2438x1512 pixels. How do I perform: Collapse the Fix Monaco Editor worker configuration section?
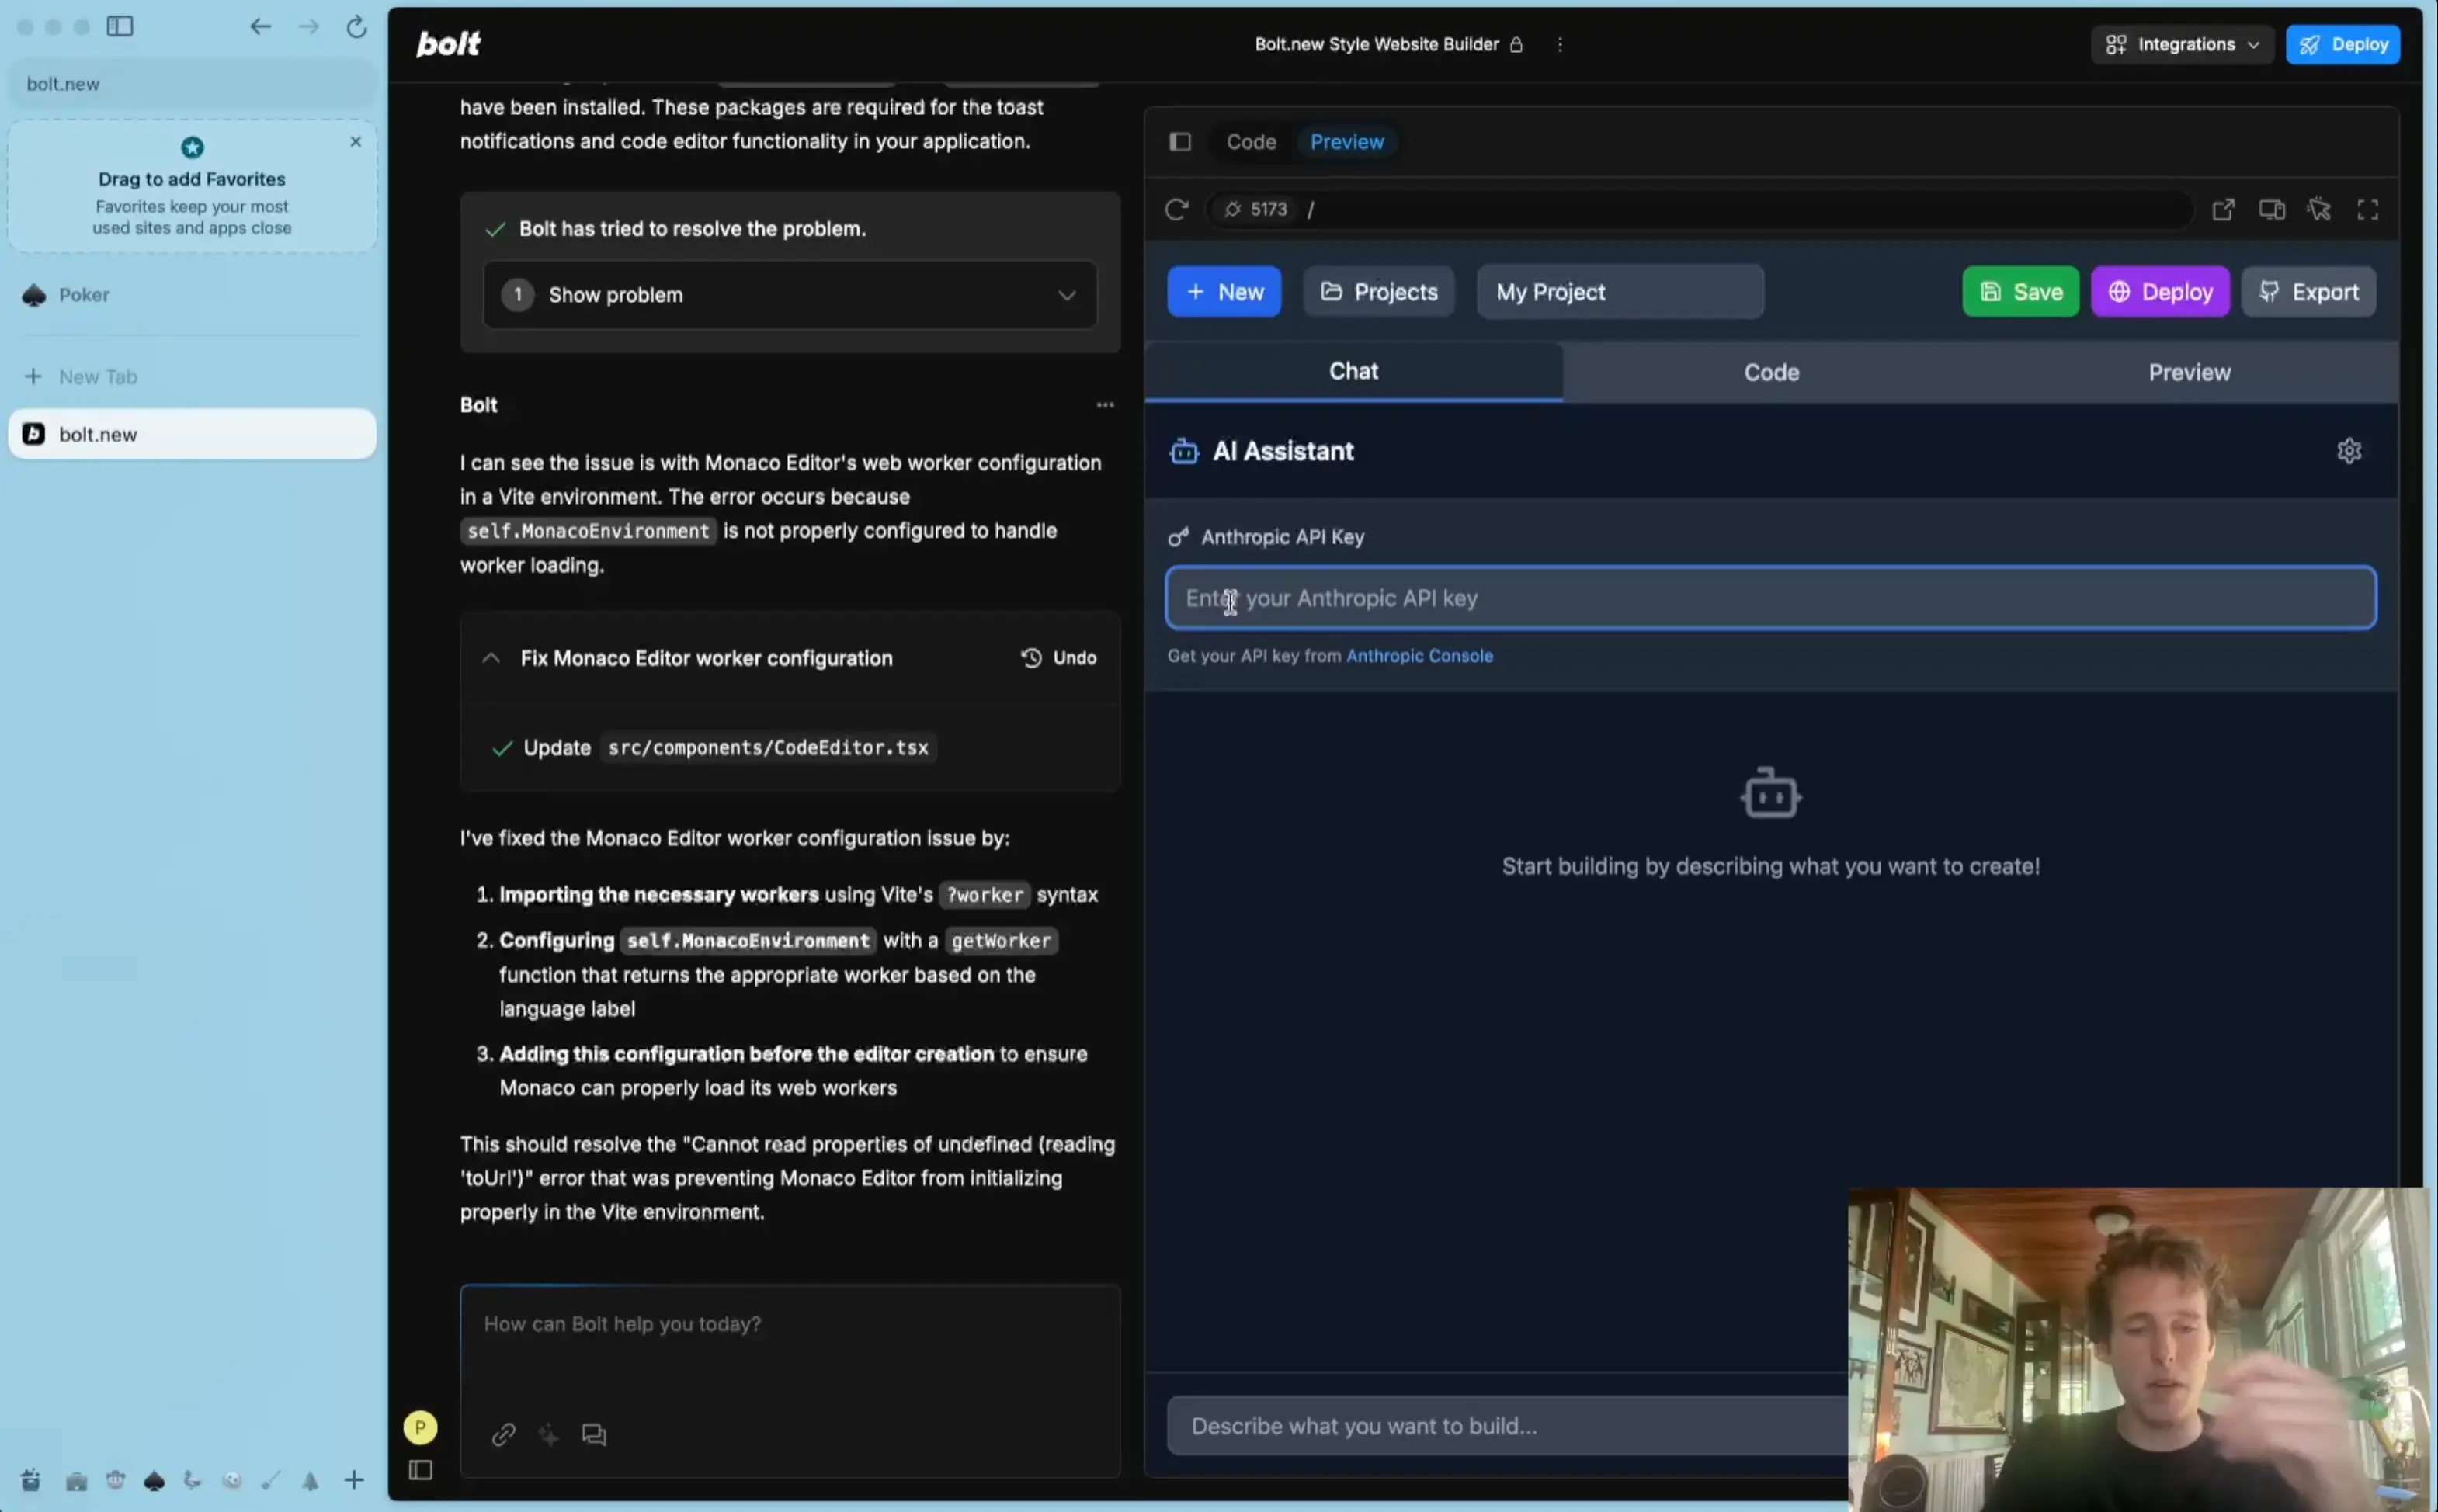(490, 658)
